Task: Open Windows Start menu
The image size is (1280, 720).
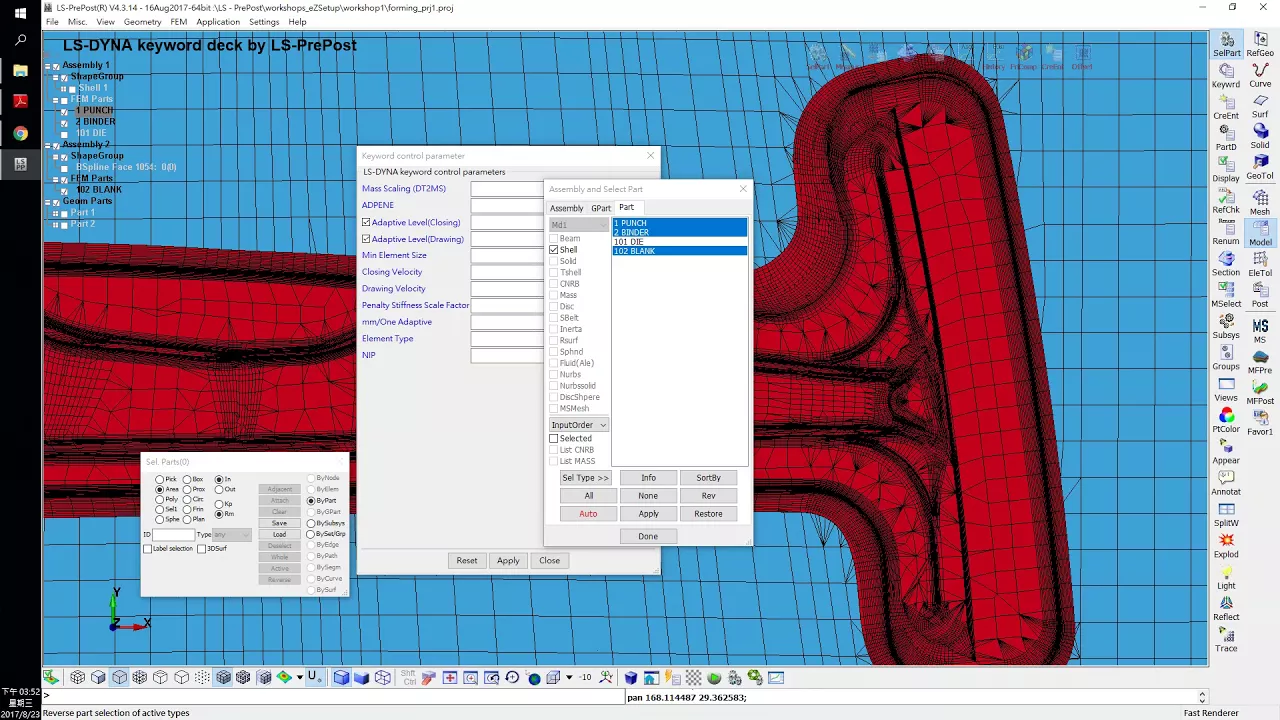Action: (x=20, y=13)
